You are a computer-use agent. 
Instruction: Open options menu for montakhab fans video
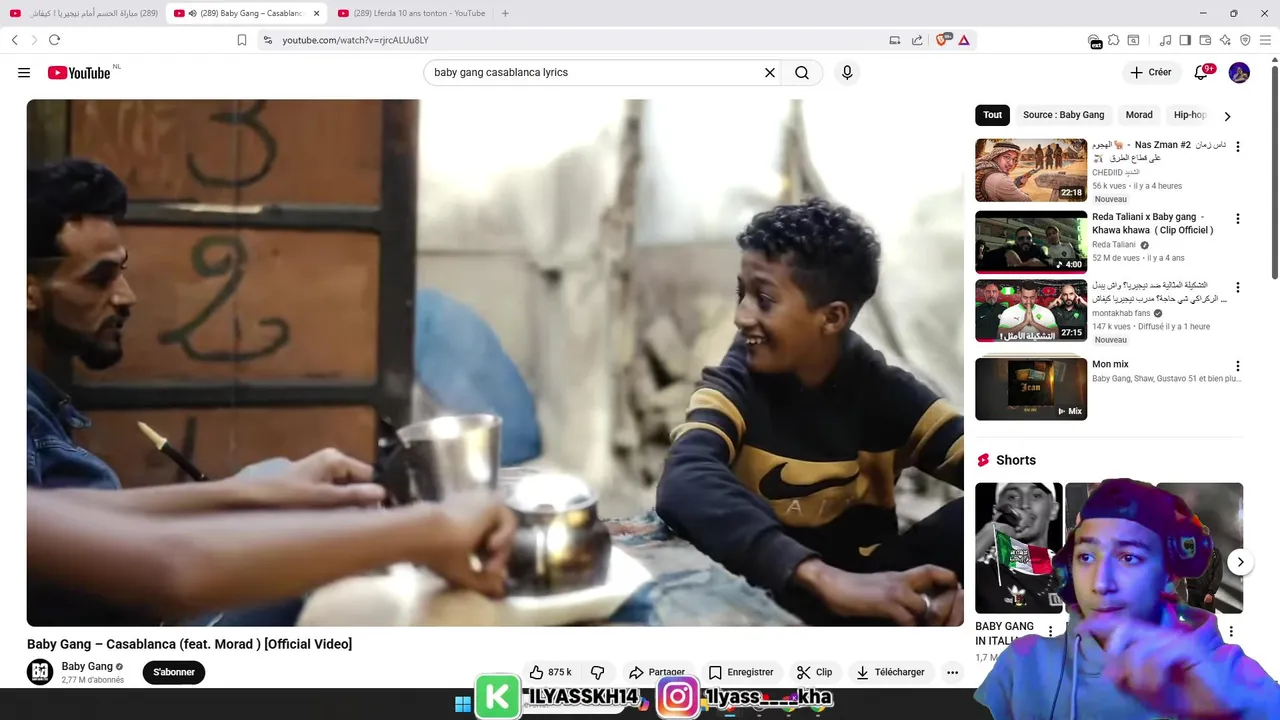pyautogui.click(x=1238, y=287)
